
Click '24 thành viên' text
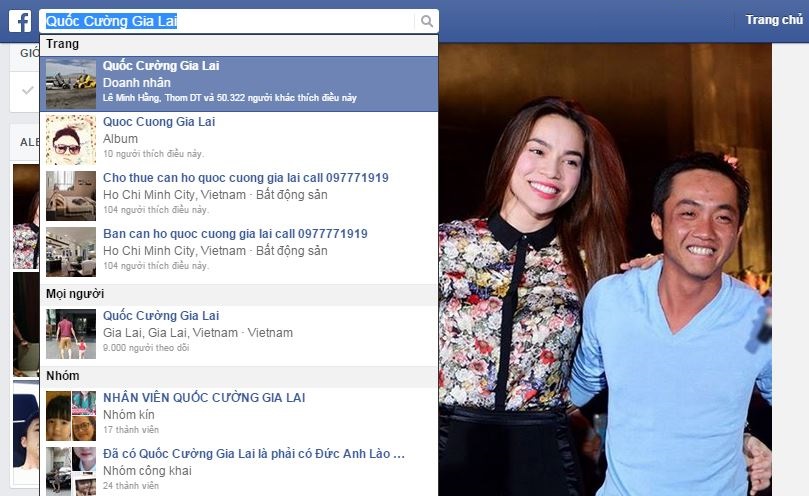131,486
